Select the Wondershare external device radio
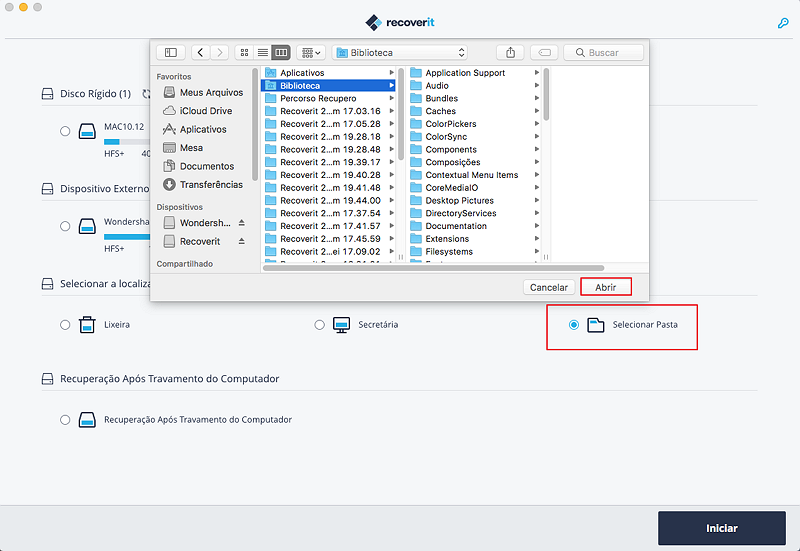 coord(65,226)
